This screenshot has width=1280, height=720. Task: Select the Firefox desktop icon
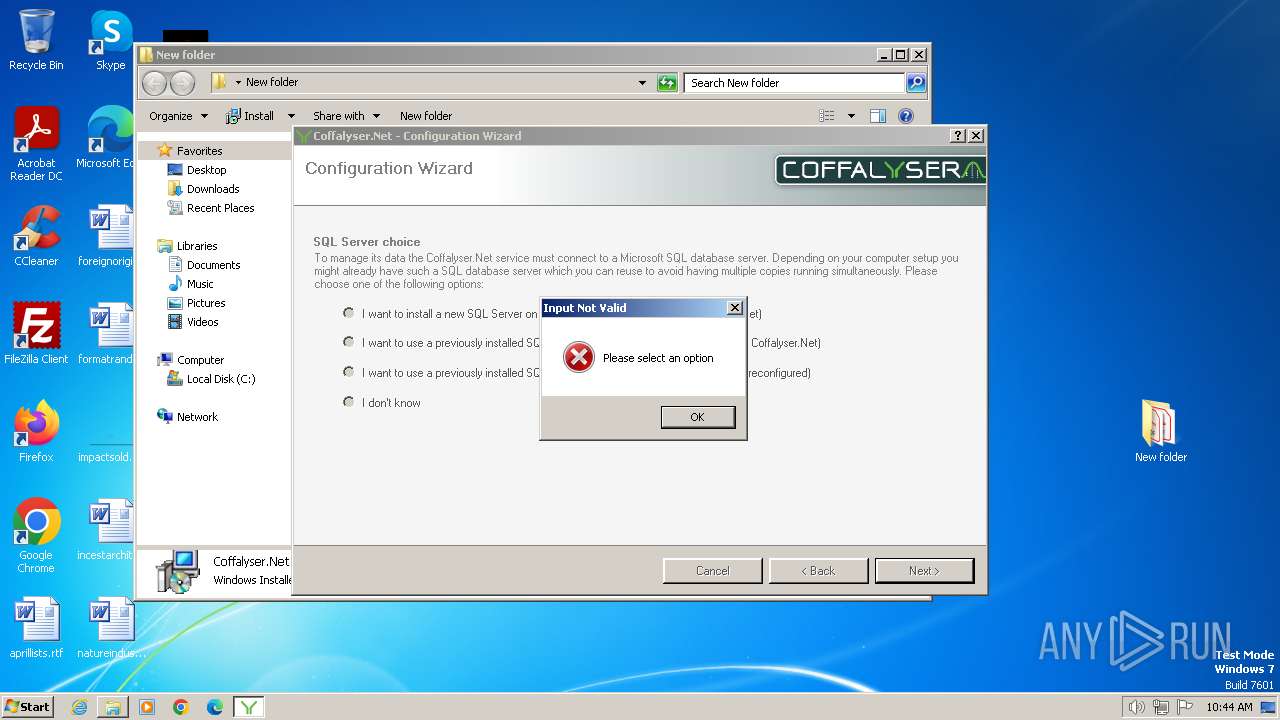point(36,432)
